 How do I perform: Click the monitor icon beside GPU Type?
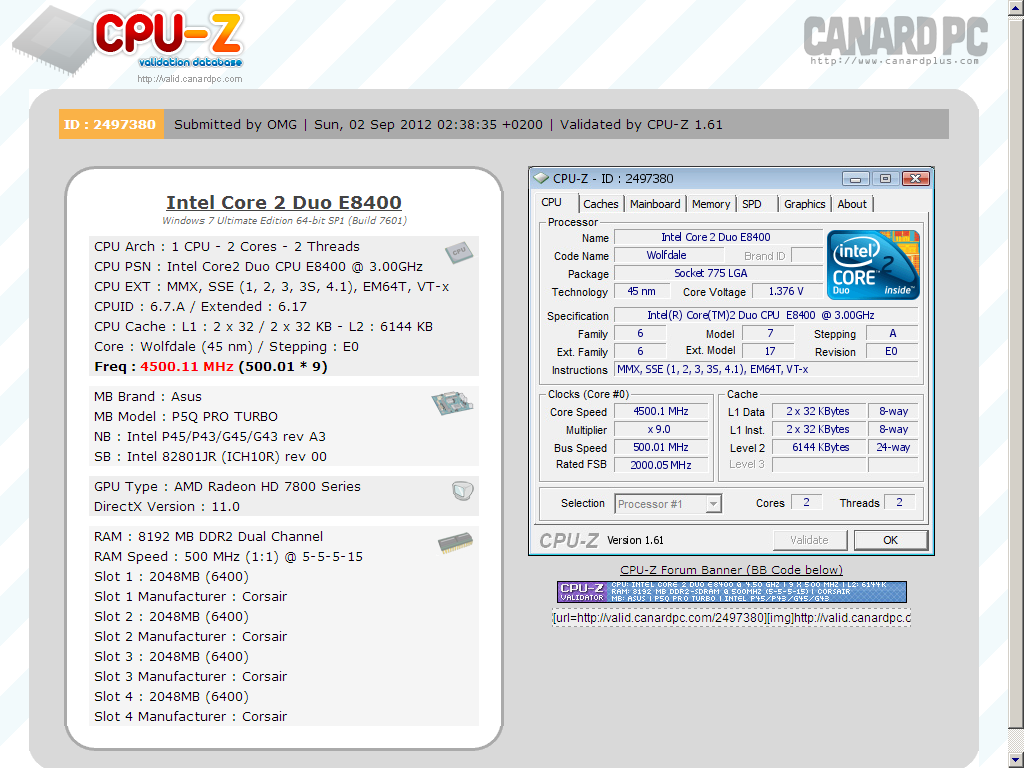pyautogui.click(x=462, y=490)
